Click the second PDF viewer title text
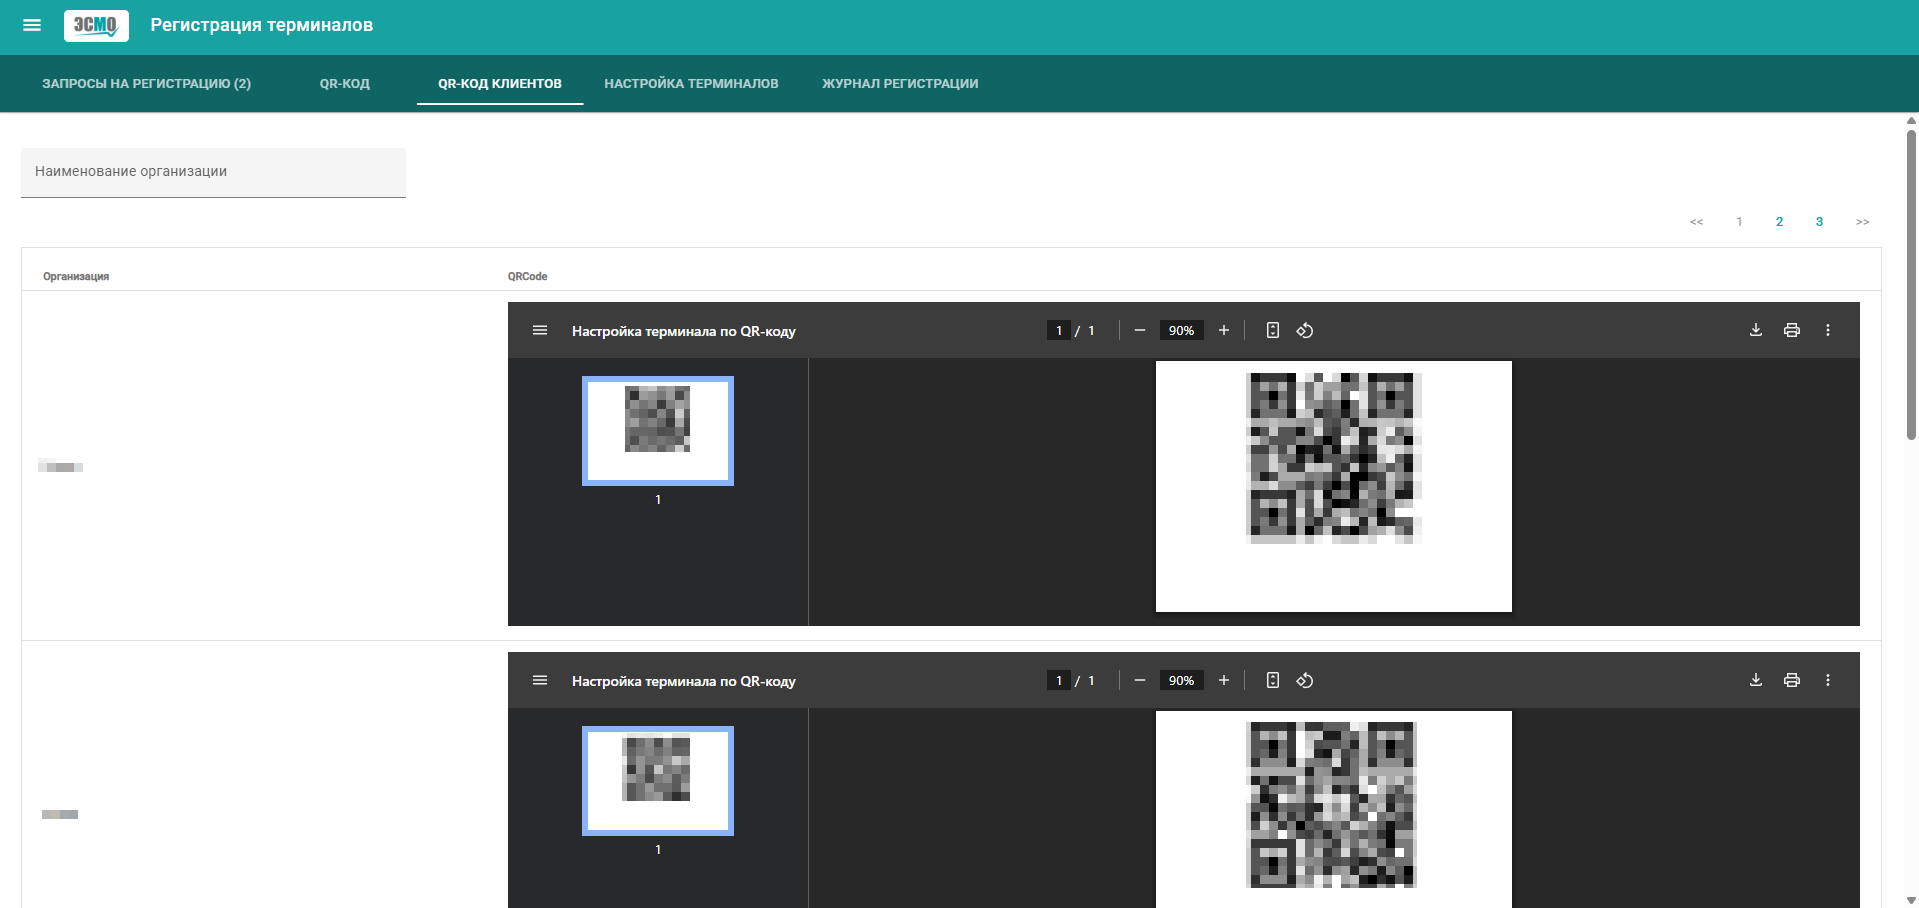Image resolution: width=1919 pixels, height=908 pixels. click(x=684, y=681)
